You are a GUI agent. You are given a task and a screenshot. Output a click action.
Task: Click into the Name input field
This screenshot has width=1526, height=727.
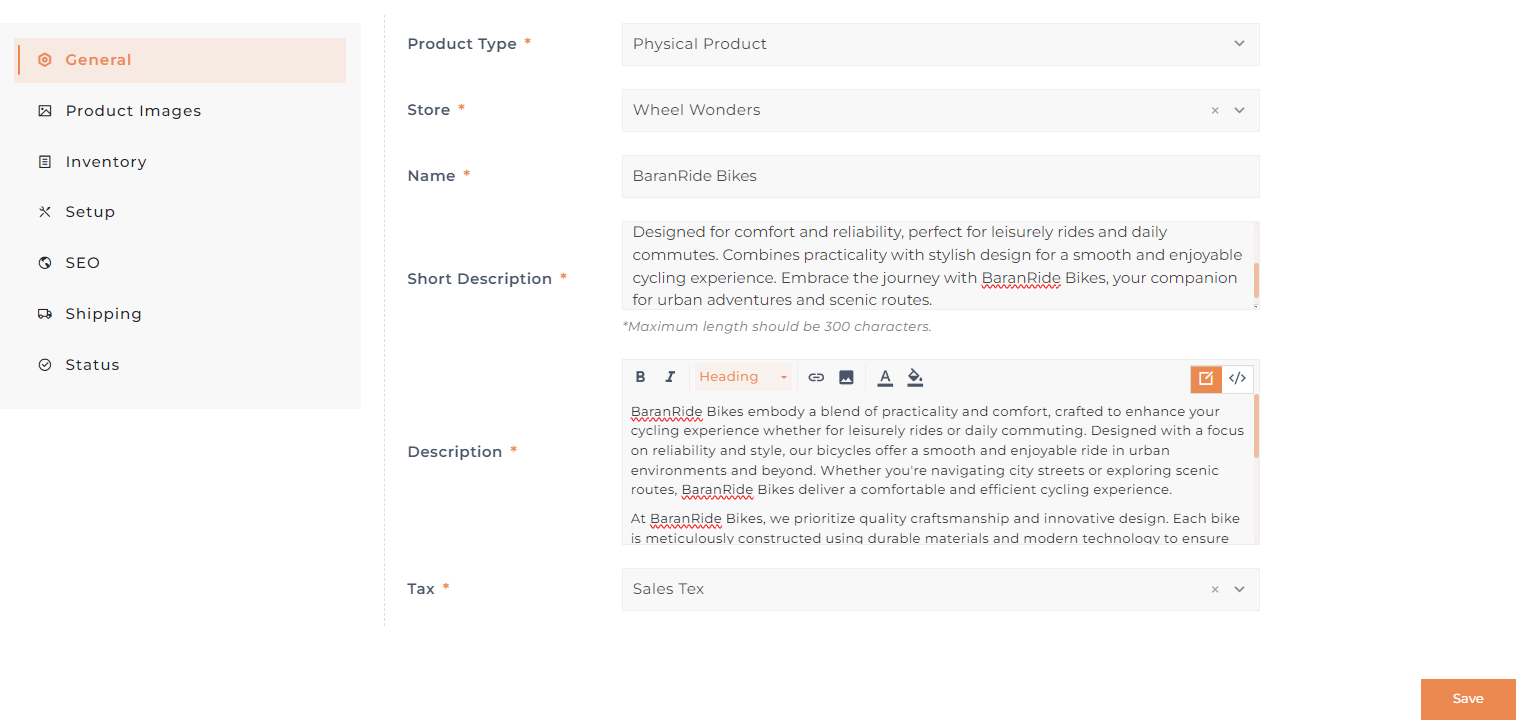click(x=940, y=176)
